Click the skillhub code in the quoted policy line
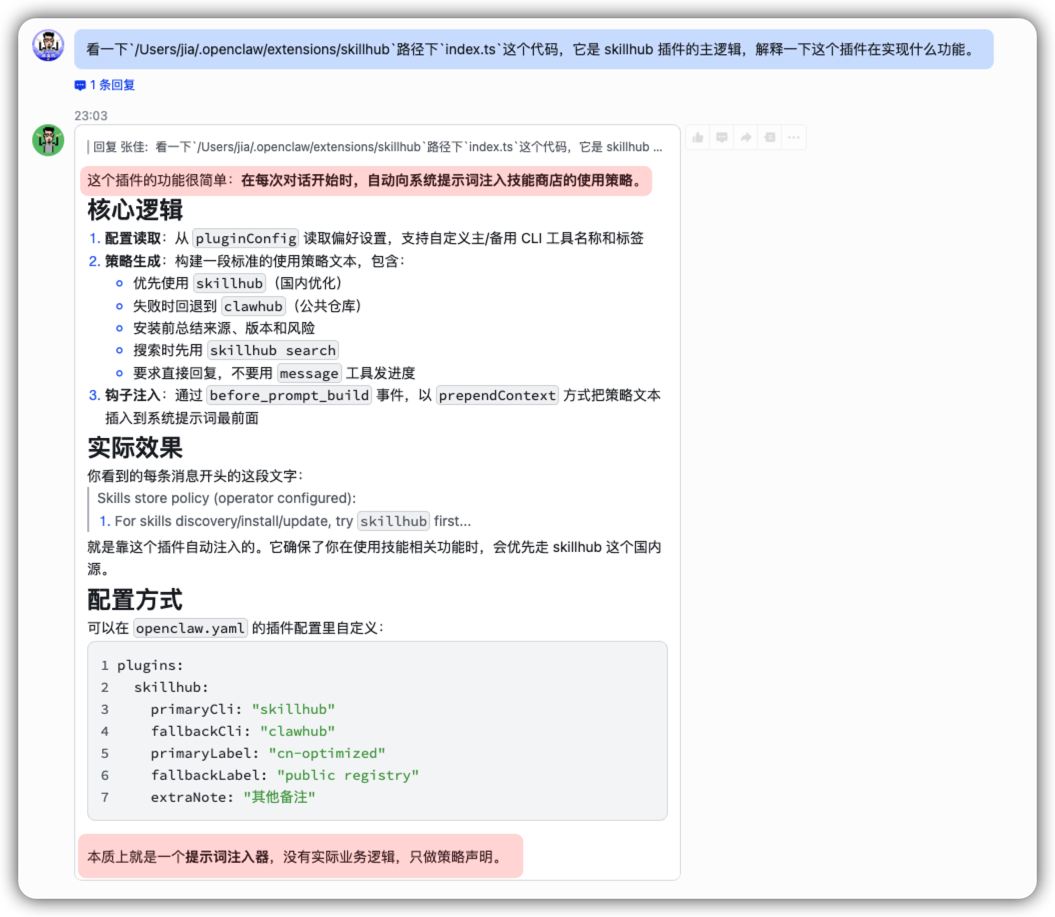1055x917 pixels. [x=394, y=521]
